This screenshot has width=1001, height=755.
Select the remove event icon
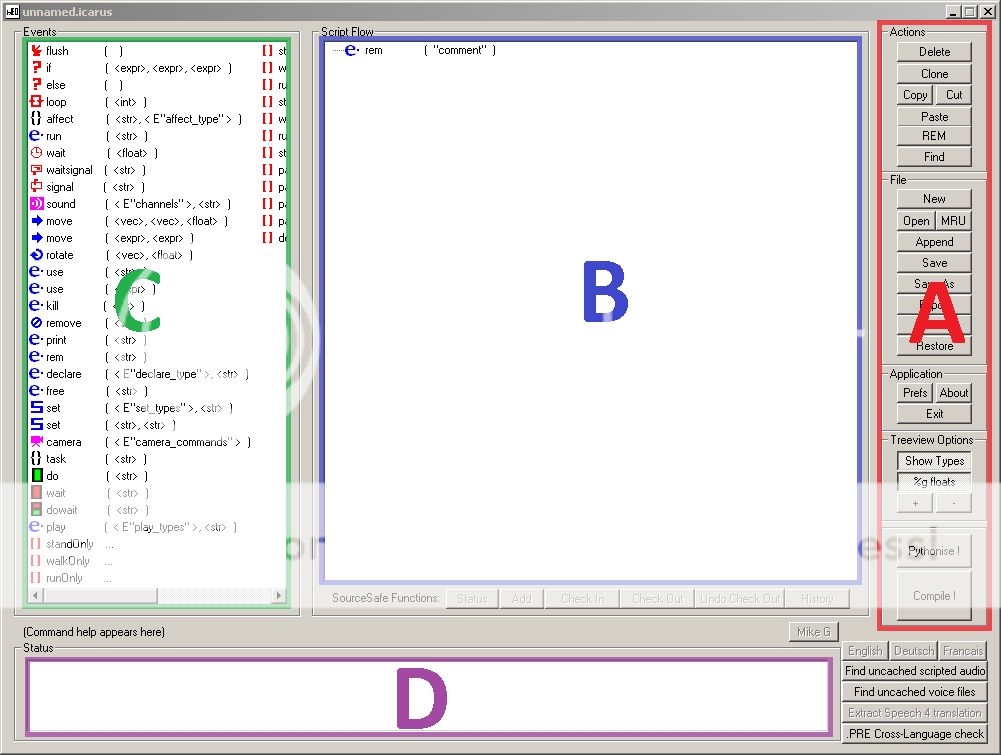(36, 323)
